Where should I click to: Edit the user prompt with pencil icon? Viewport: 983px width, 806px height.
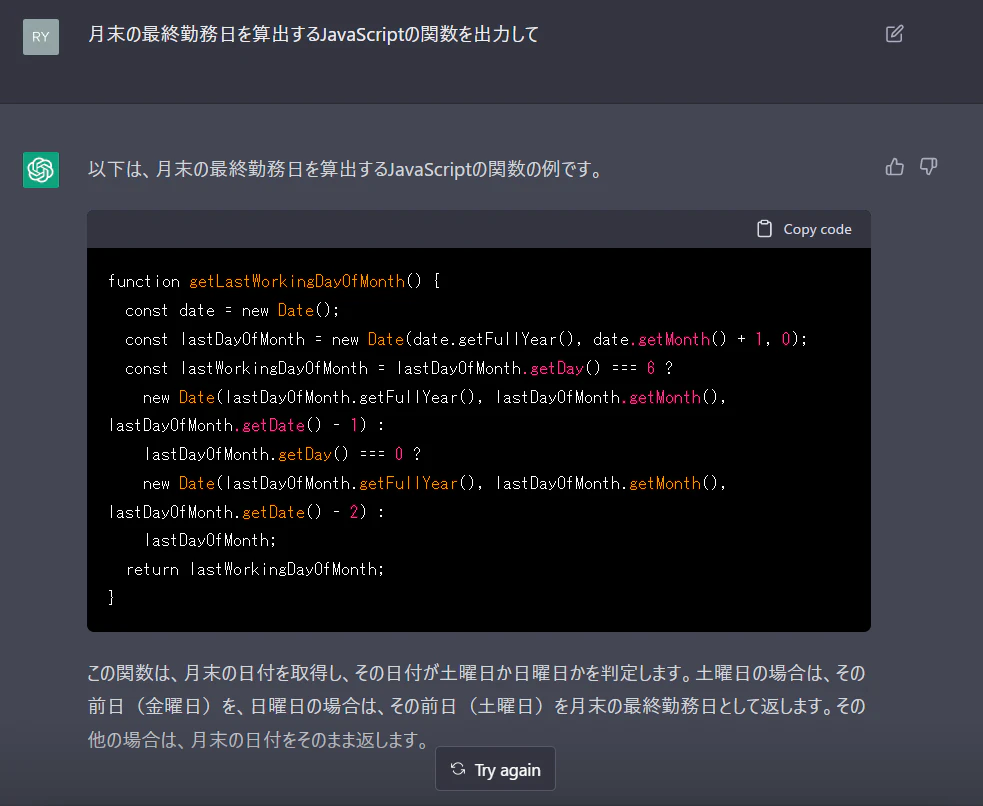point(894,34)
